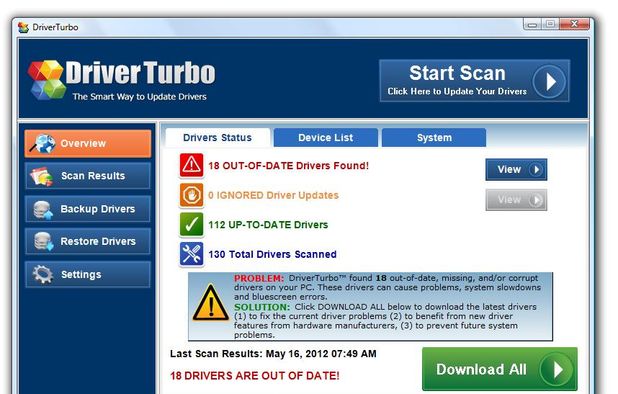The height and width of the screenshot is (394, 618).
Task: Switch to the System tab
Action: pos(434,138)
